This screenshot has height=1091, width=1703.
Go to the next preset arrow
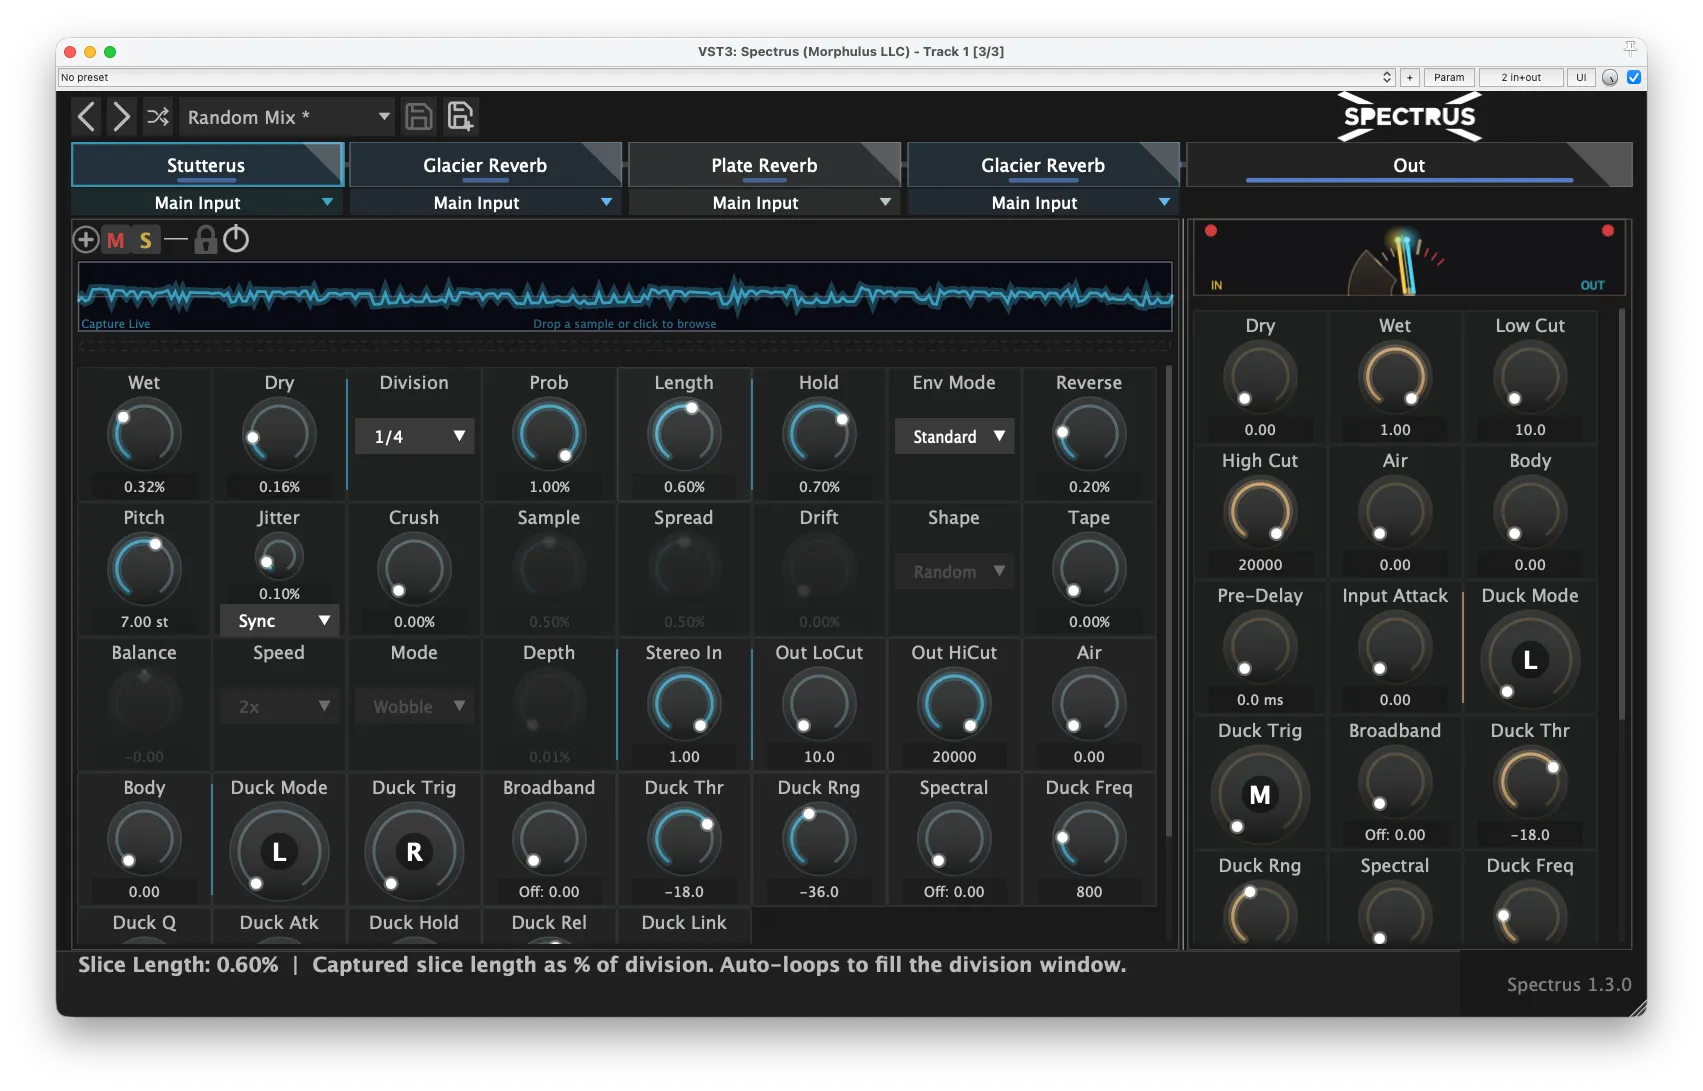pyautogui.click(x=121, y=117)
